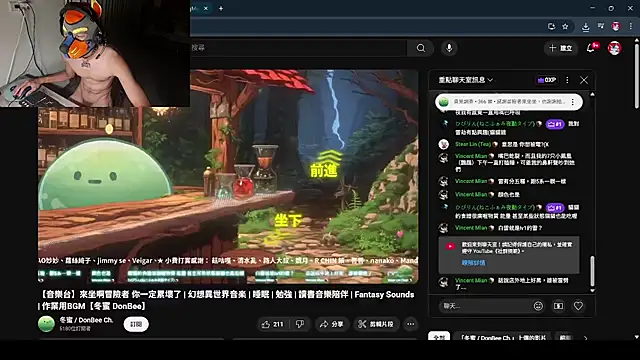Bookmark this page with star icon

pyautogui.click(x=565, y=27)
